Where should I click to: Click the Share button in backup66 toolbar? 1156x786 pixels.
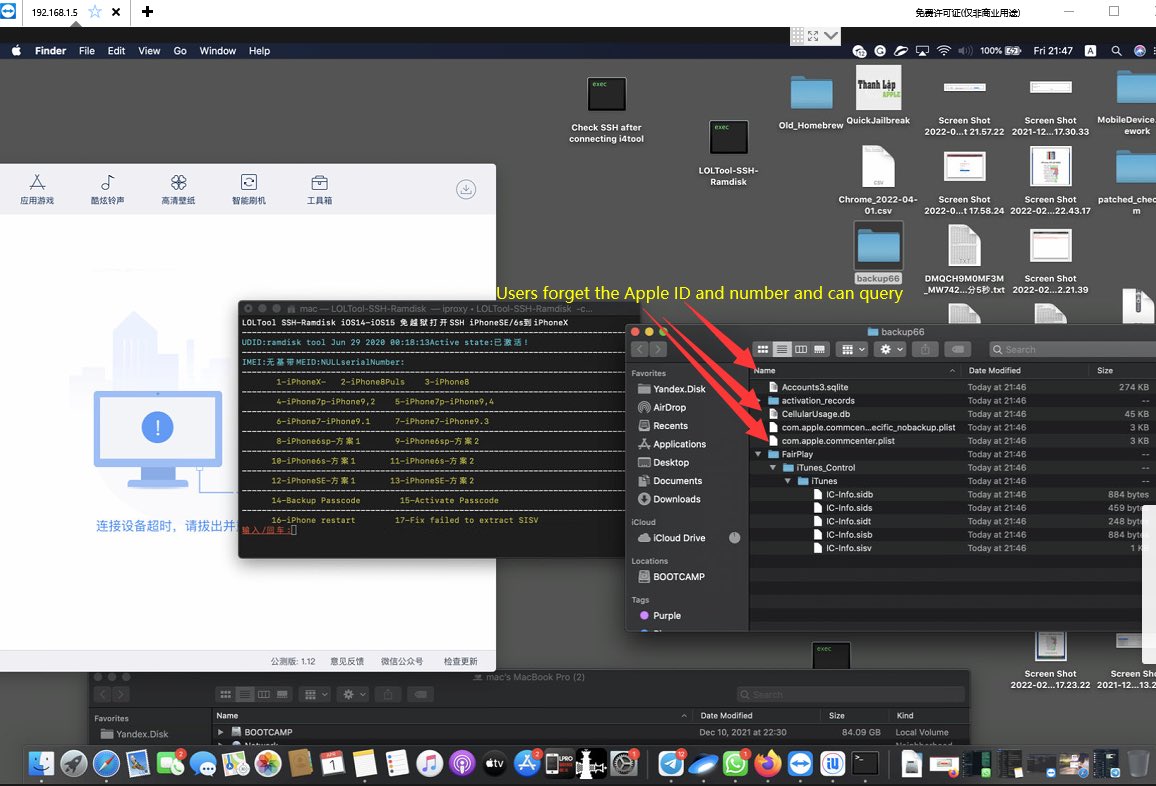925,349
